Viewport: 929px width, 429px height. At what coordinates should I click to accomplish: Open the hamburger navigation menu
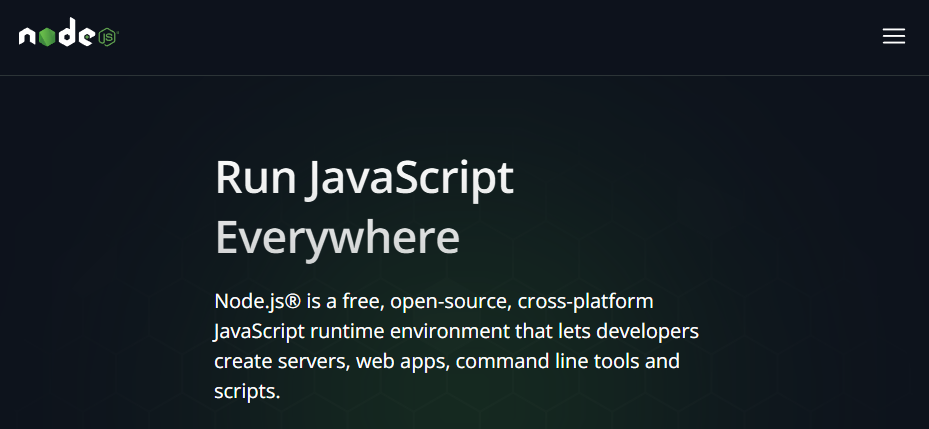click(x=893, y=36)
